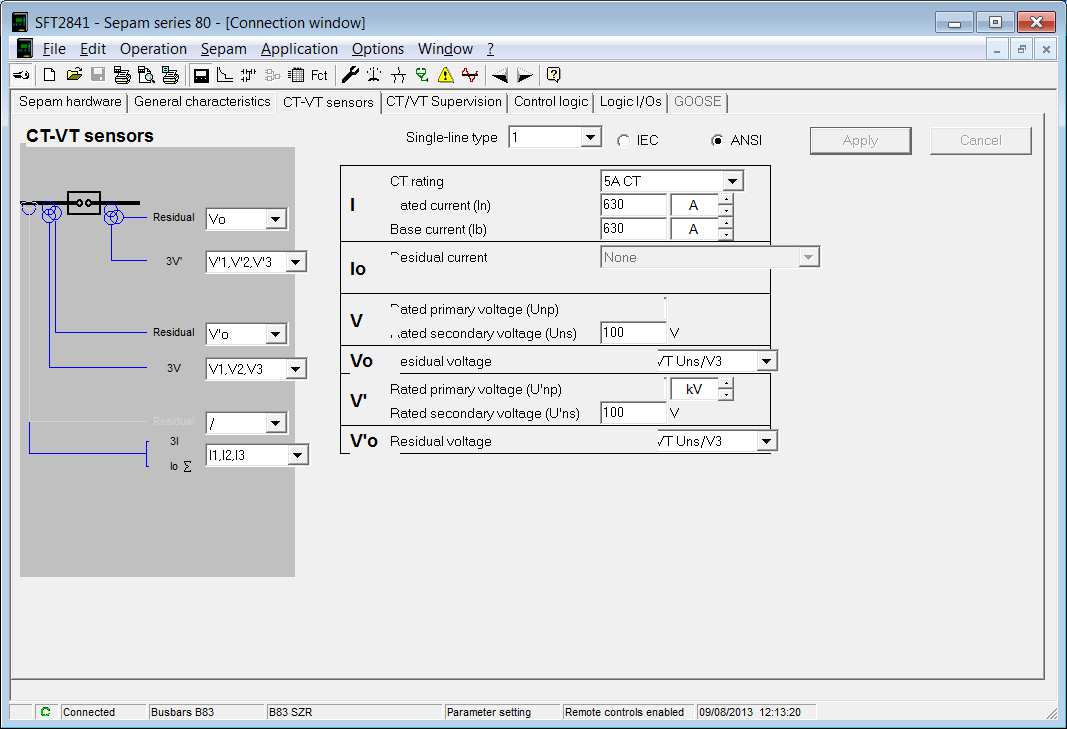Open the Vo Residual voltage dropdown

(766, 361)
